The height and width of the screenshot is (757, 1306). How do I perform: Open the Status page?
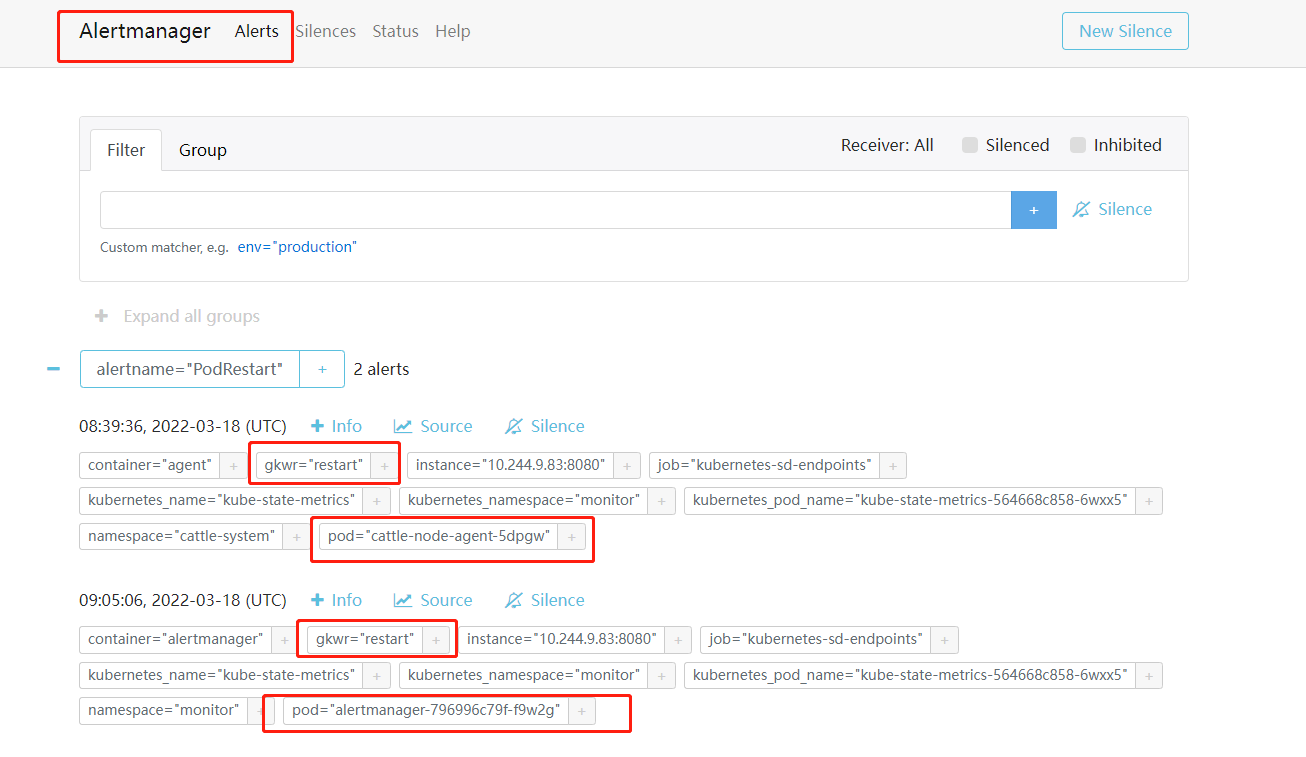(396, 31)
